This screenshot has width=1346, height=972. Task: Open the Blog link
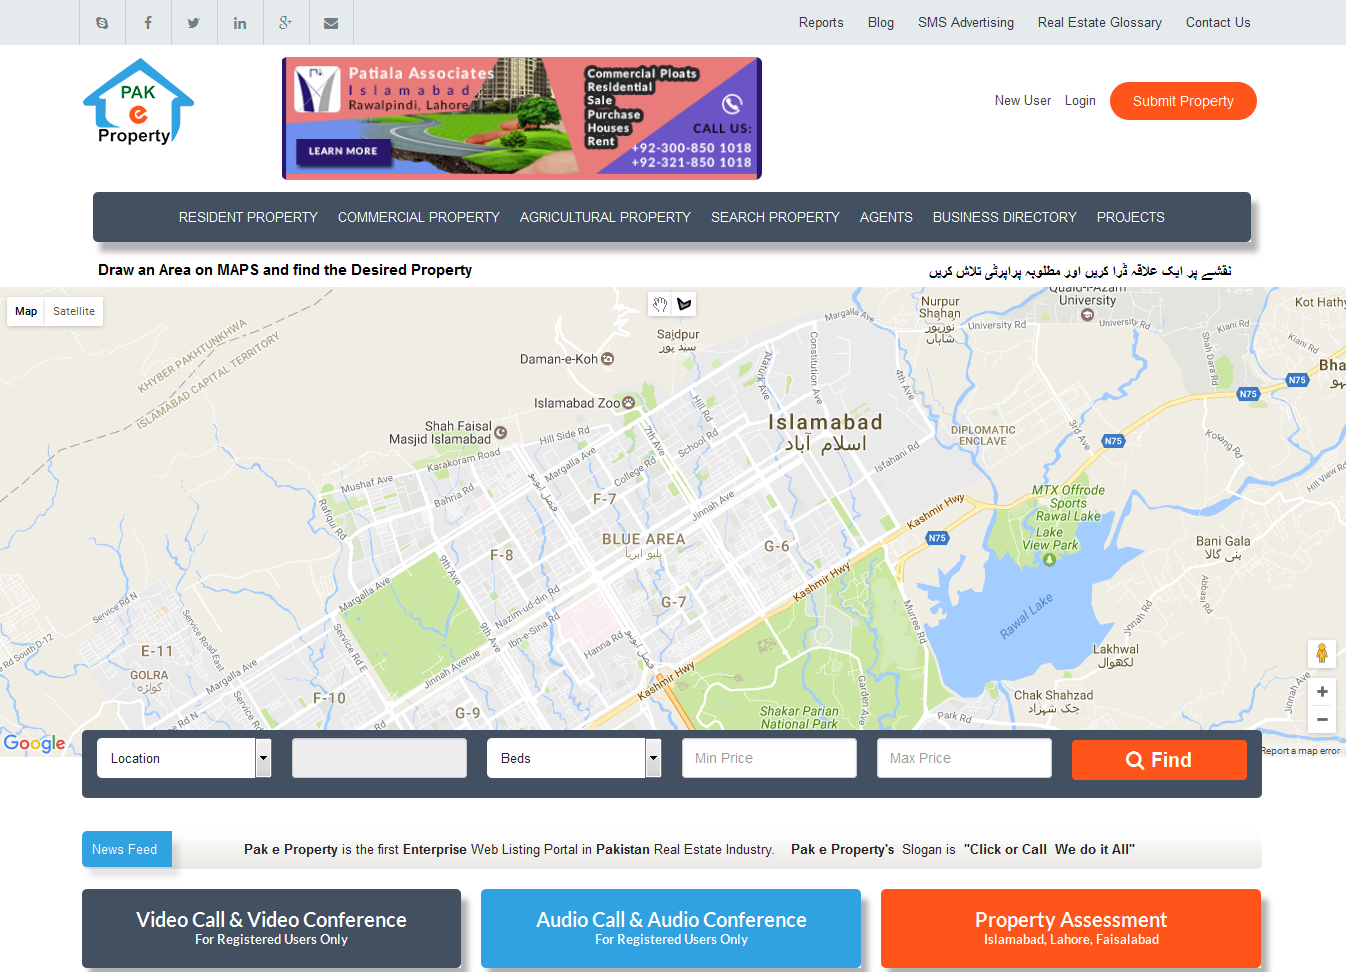click(x=881, y=22)
